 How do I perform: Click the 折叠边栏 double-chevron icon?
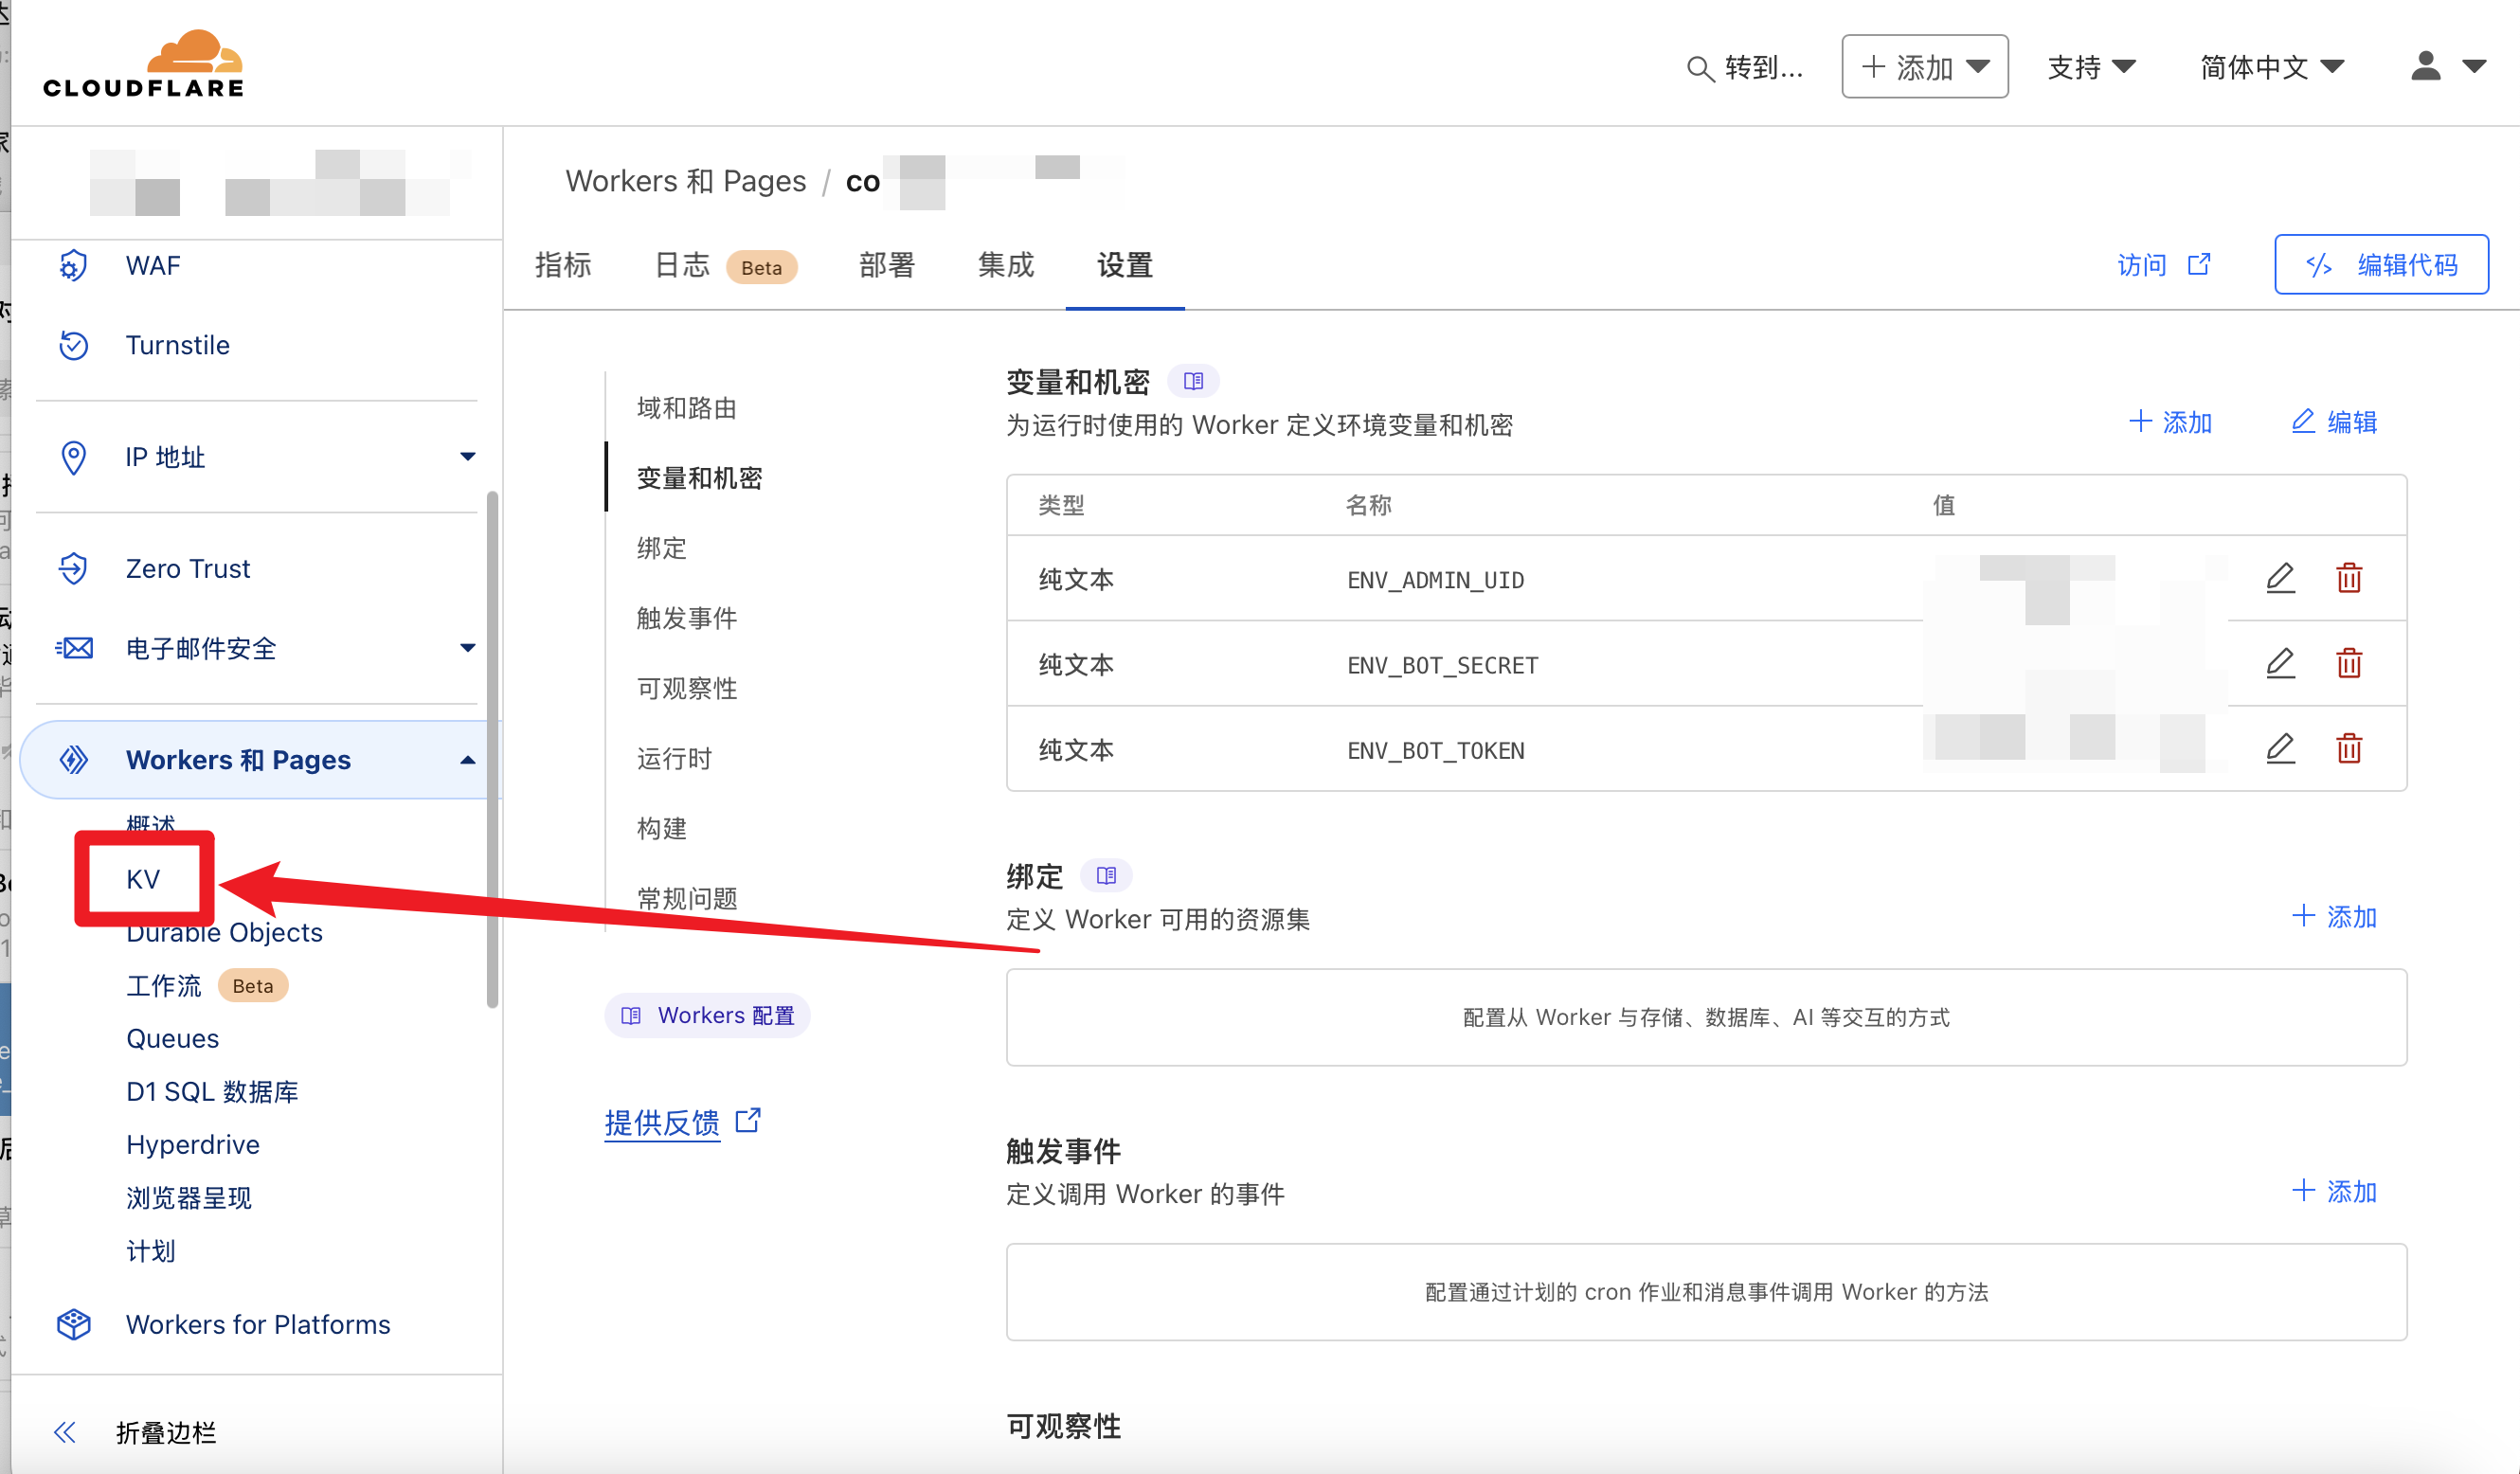click(65, 1432)
